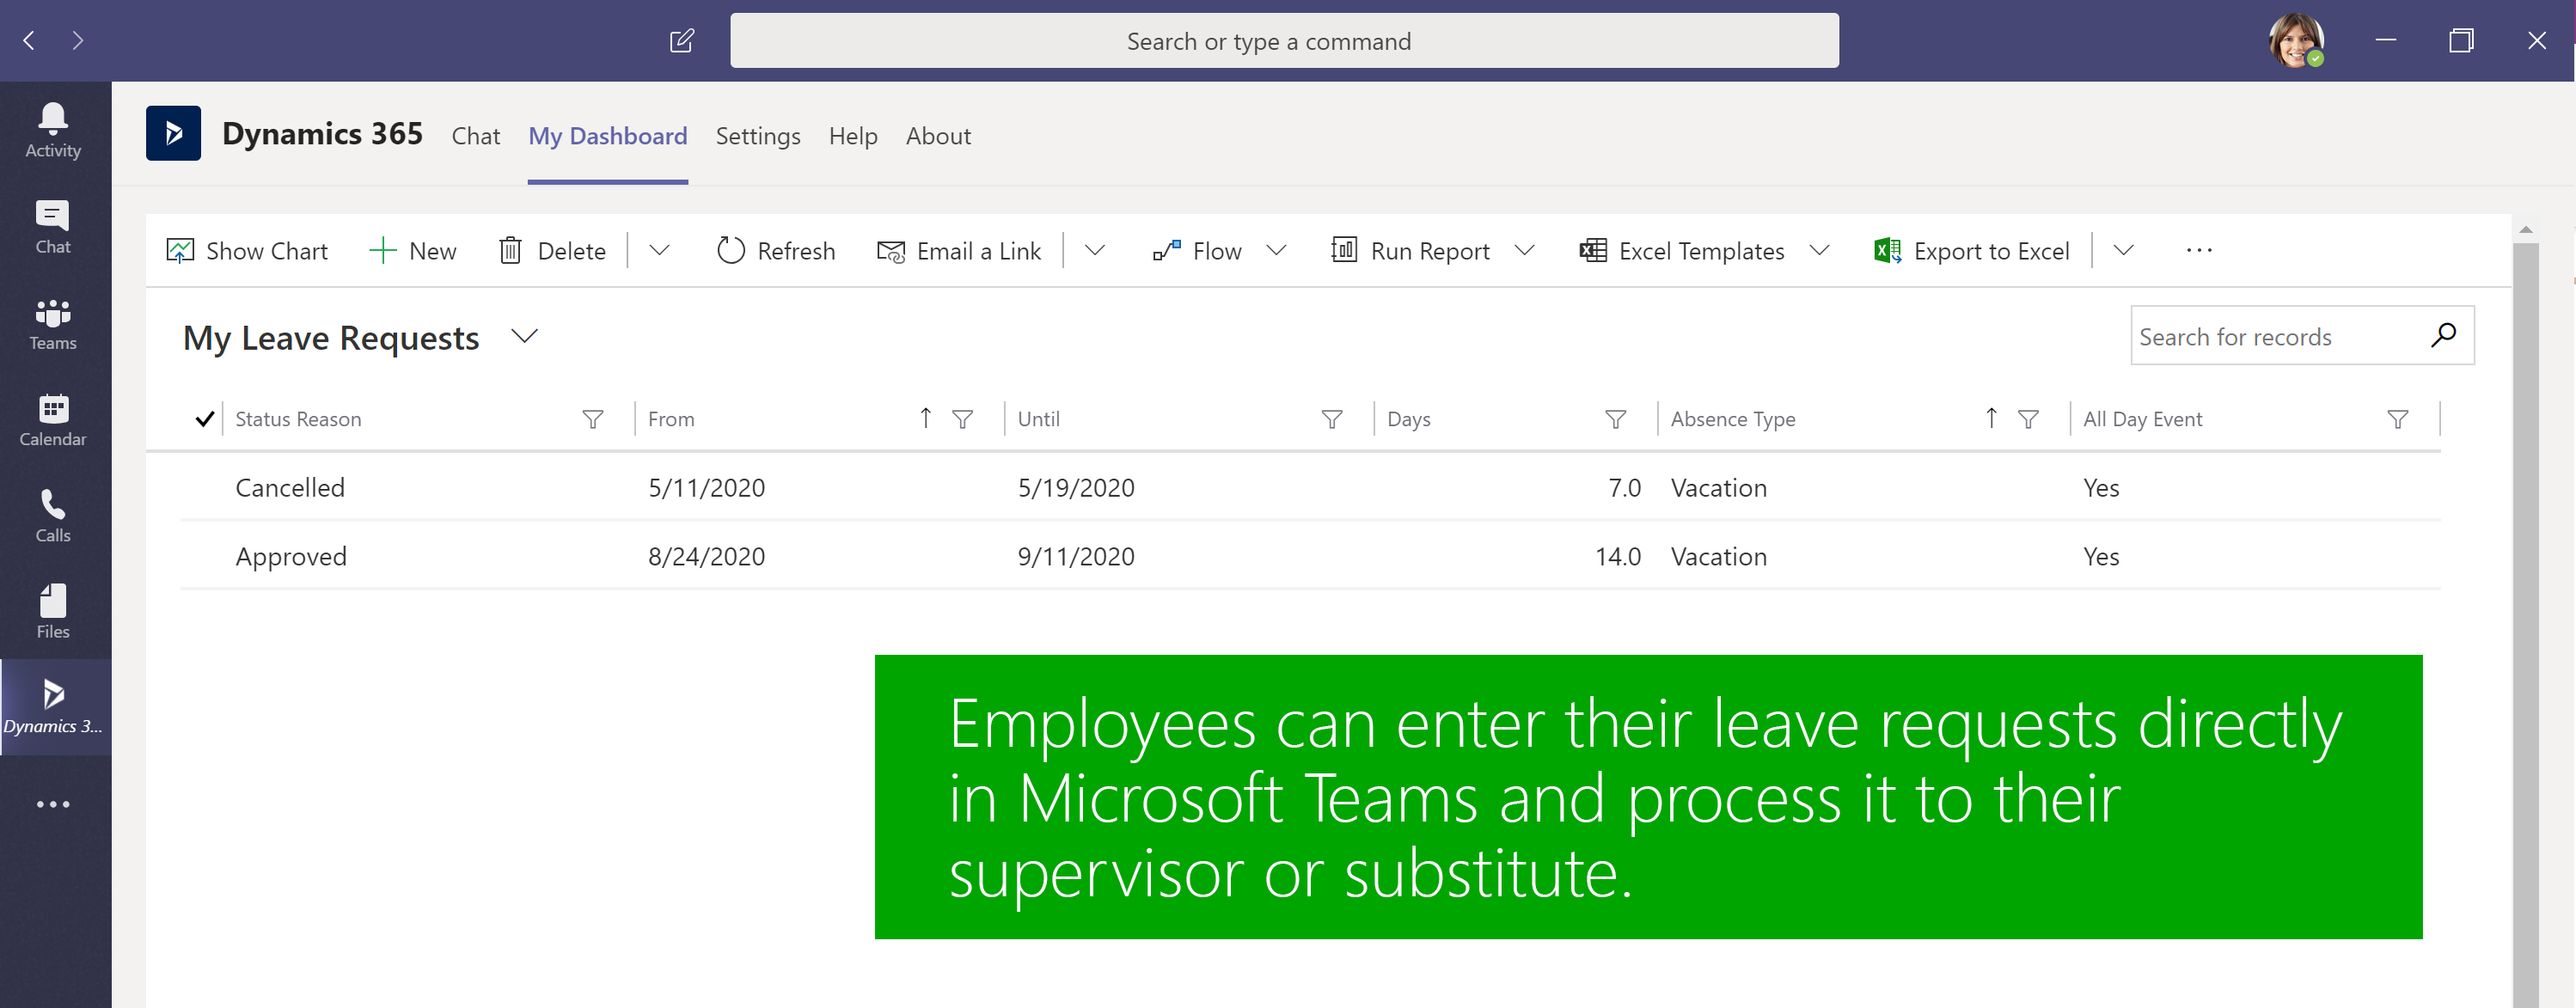Click the 9/11/2020 Until date cell
Image resolution: width=2576 pixels, height=1008 pixels.
1076,557
